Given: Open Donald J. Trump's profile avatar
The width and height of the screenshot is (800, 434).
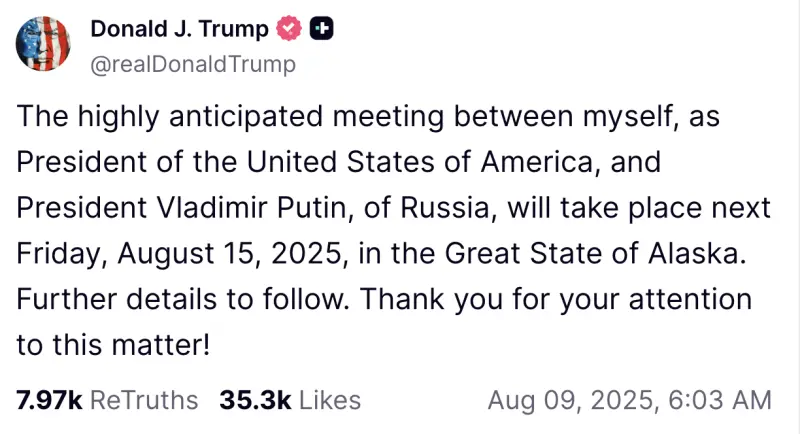Looking at the screenshot, I should [x=43, y=44].
